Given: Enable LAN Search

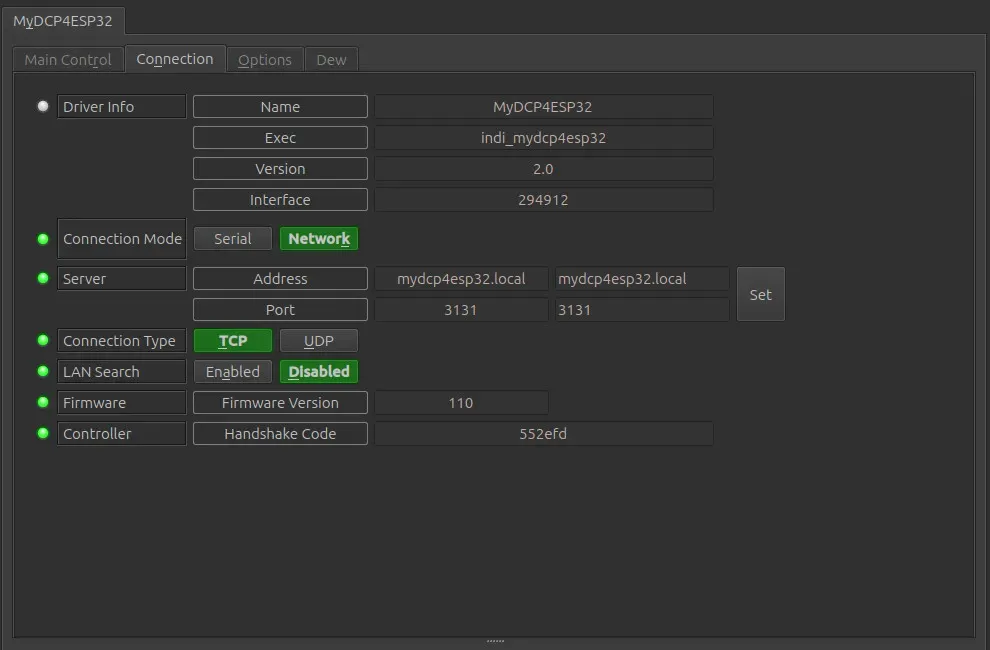Looking at the screenshot, I should point(232,371).
